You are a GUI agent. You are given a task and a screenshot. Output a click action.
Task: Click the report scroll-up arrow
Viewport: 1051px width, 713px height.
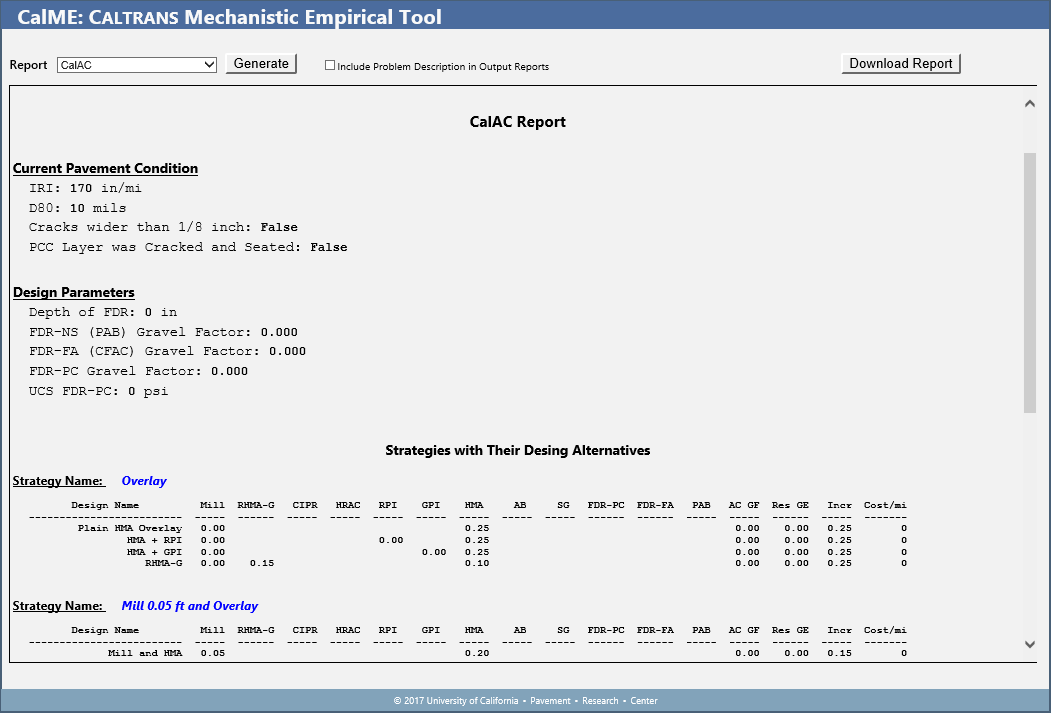1030,104
